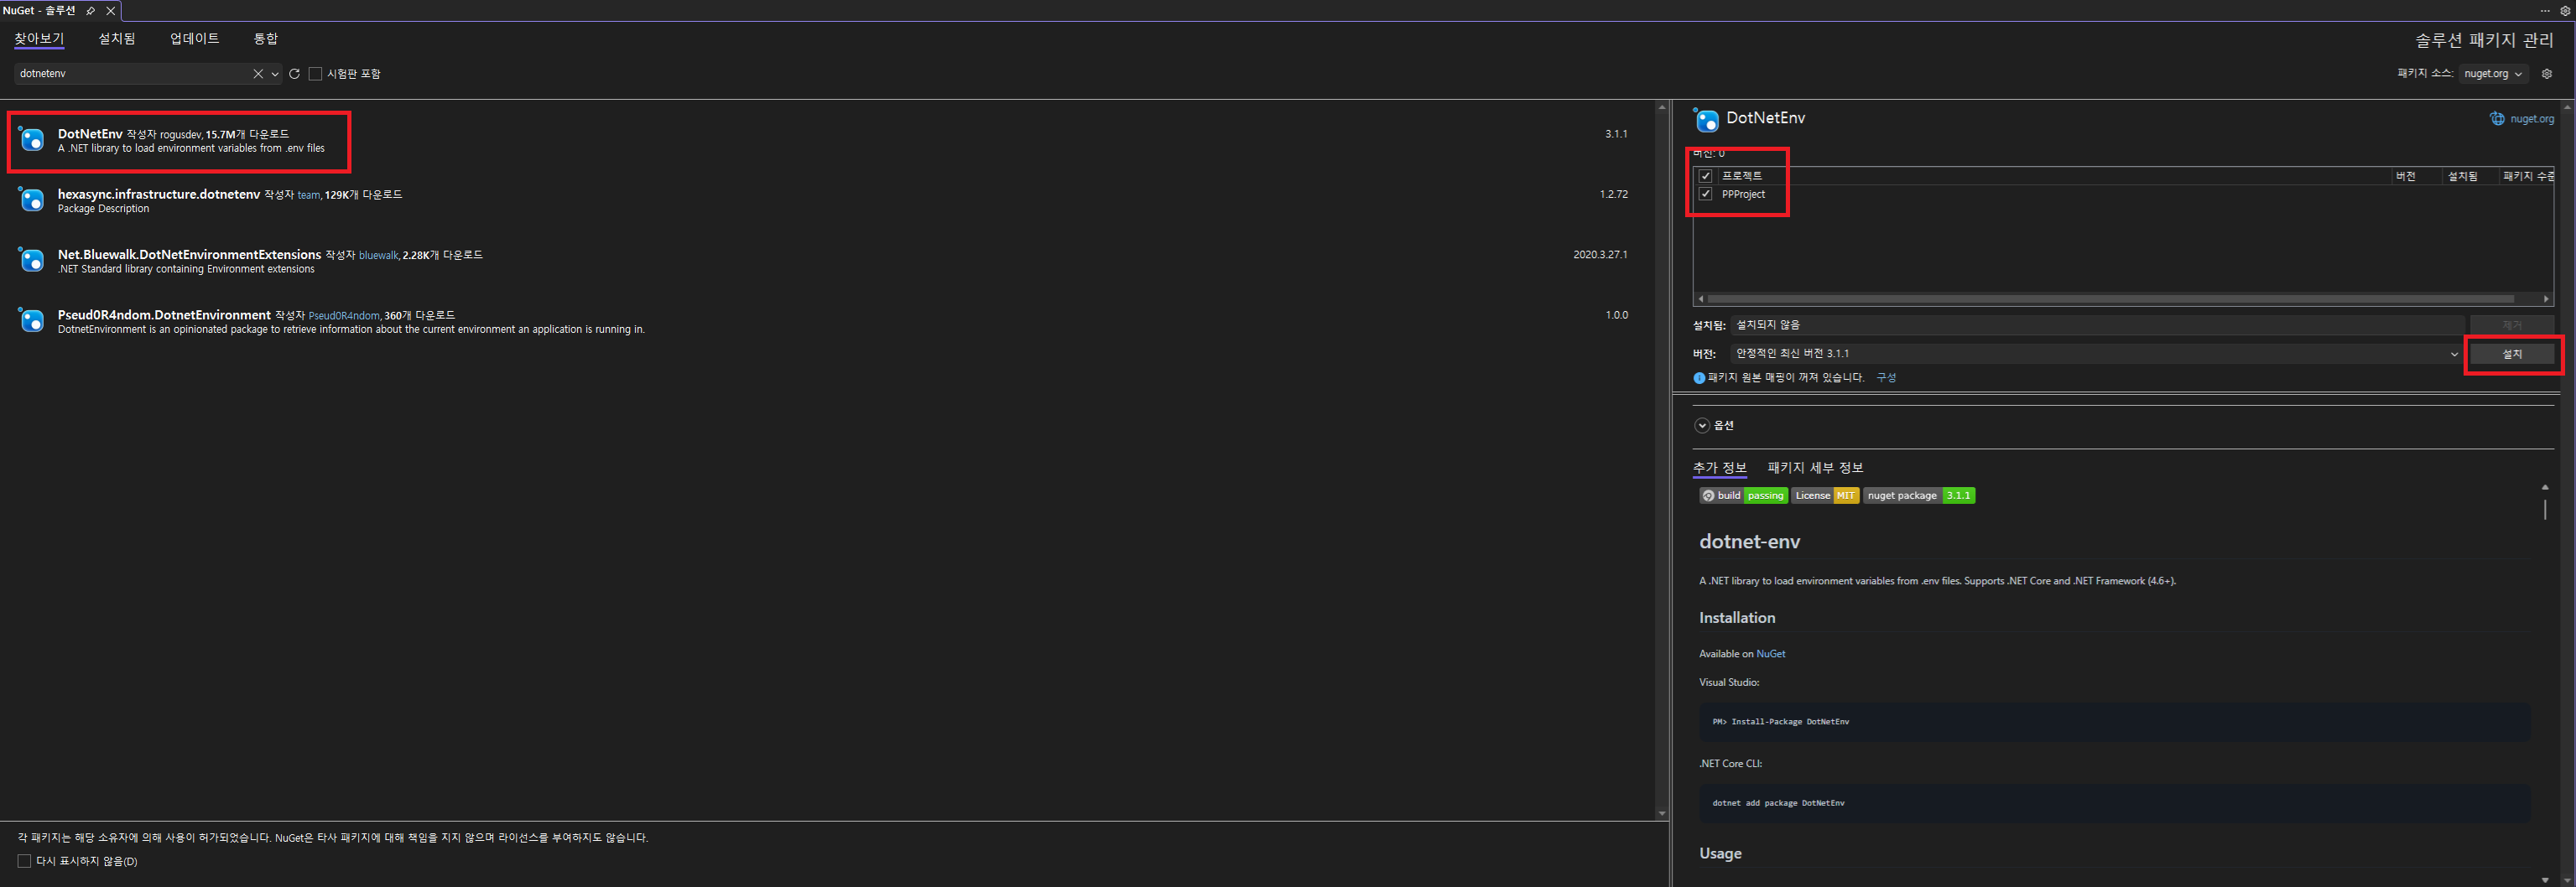Click the team author link
Screen dimensions: 2576x887
click(x=309, y=196)
